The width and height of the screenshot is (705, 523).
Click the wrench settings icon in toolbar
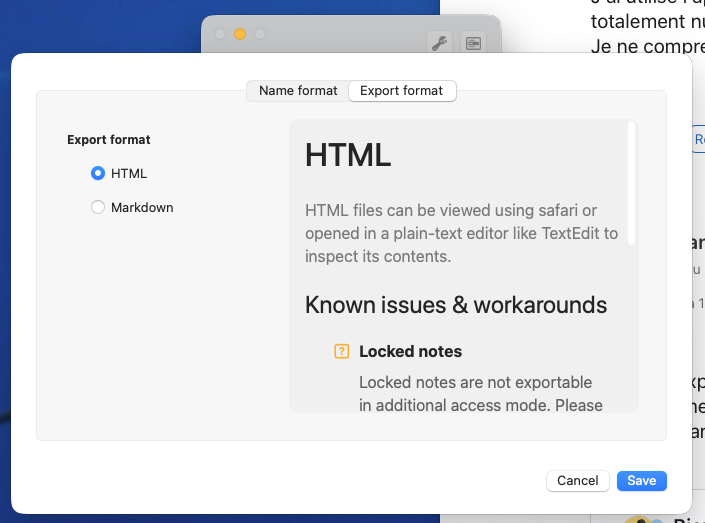tap(438, 42)
